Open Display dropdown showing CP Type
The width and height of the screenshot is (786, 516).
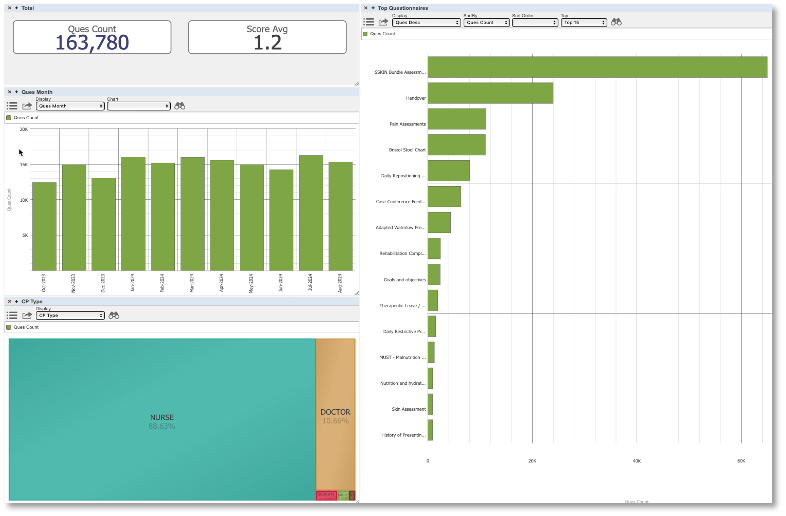[x=70, y=315]
